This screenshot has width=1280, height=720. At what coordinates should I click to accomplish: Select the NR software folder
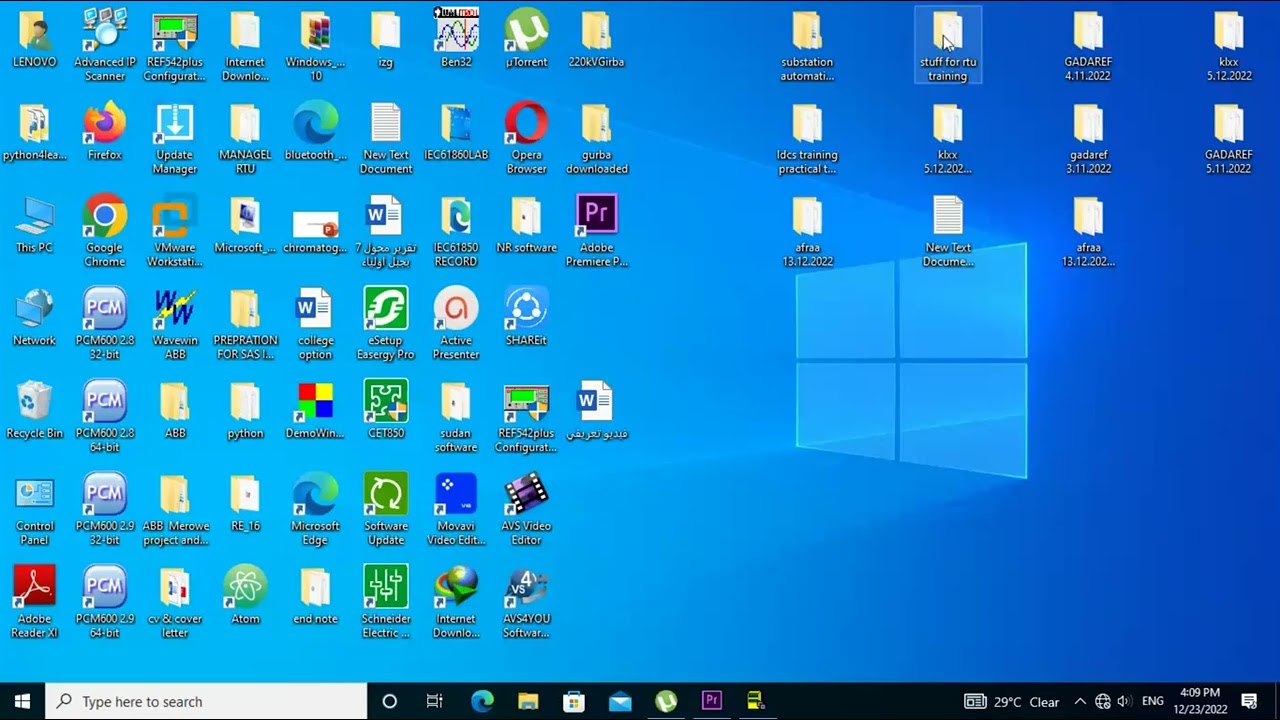coord(526,224)
